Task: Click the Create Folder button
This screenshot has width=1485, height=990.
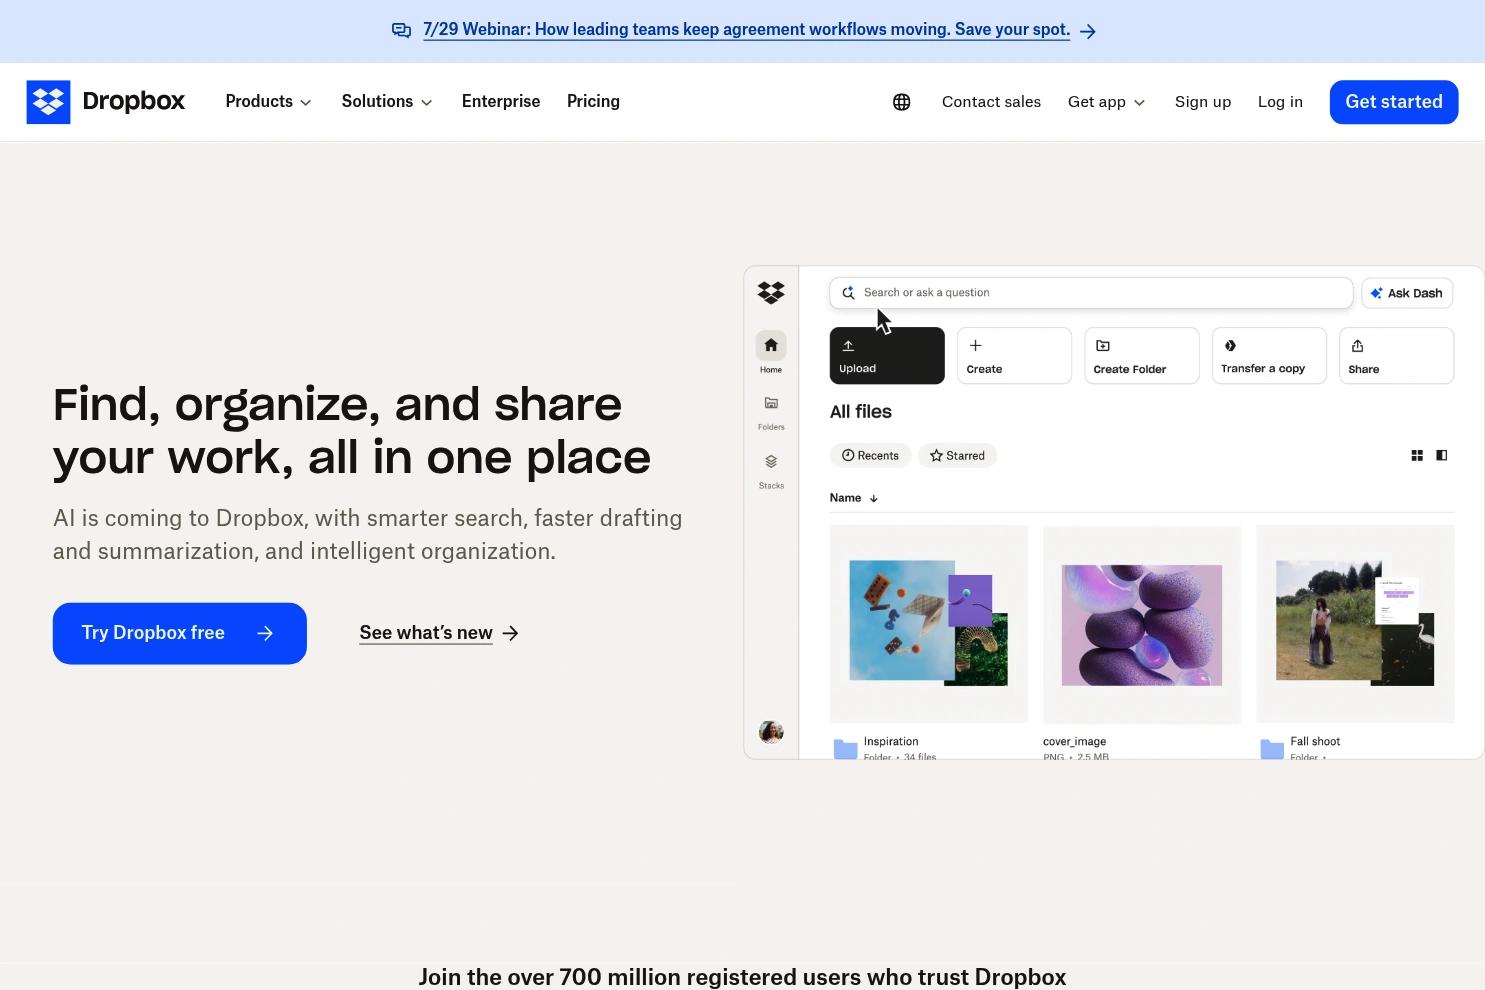Action: pyautogui.click(x=1142, y=356)
